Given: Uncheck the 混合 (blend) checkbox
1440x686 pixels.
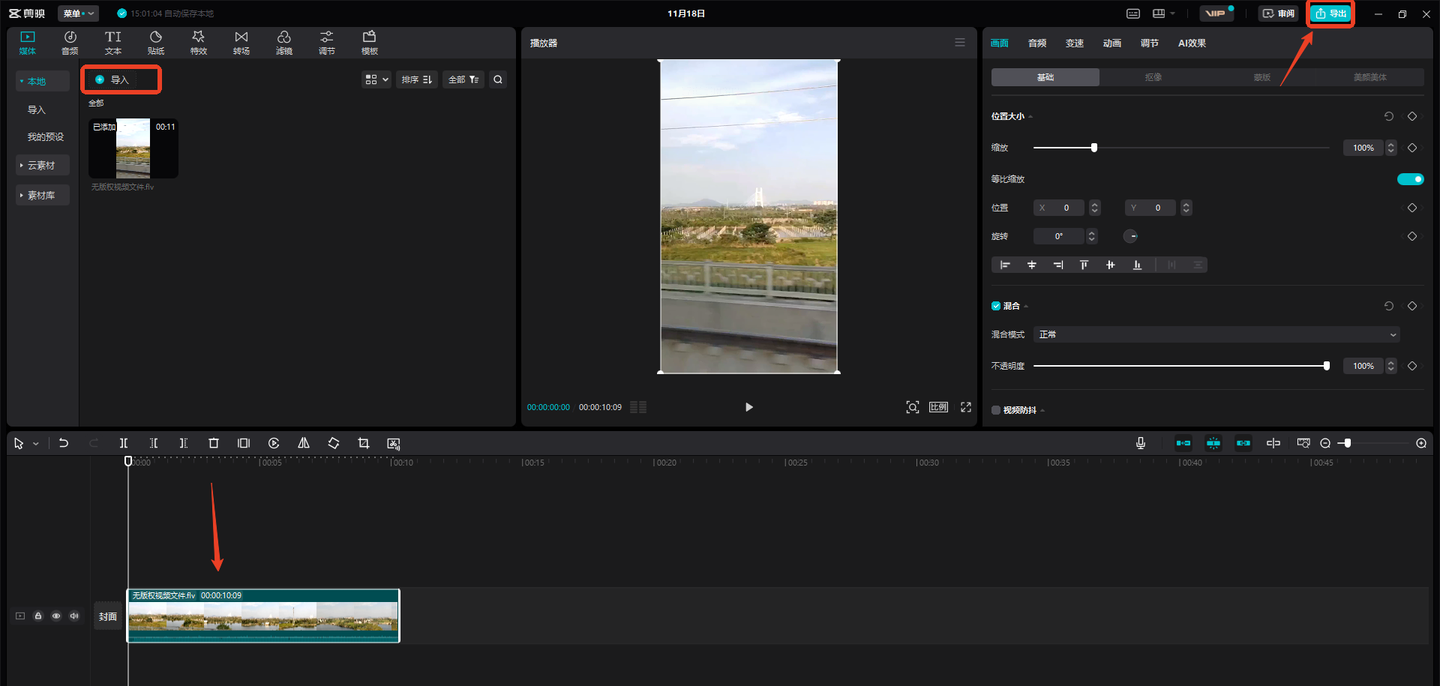Looking at the screenshot, I should [x=996, y=306].
